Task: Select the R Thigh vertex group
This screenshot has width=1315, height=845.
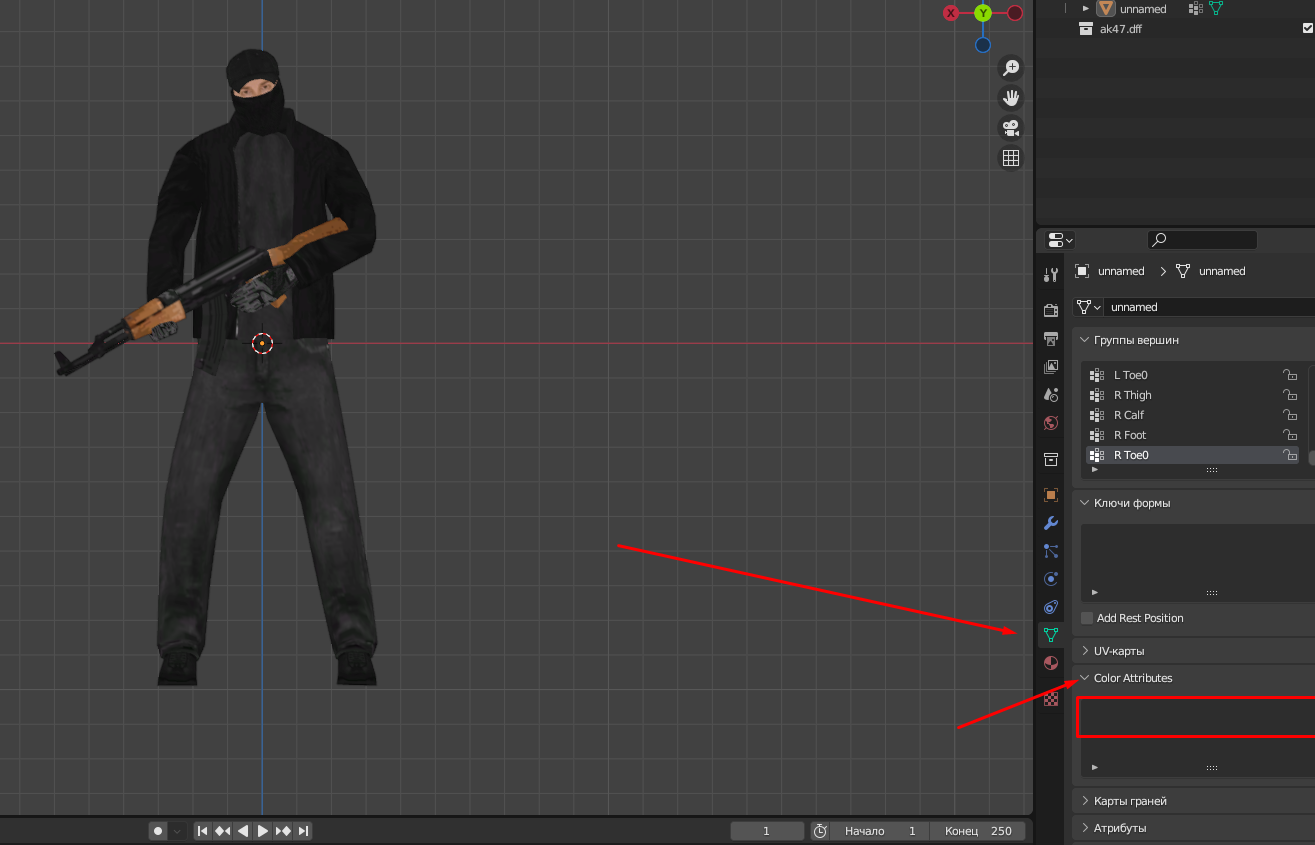Action: click(x=1132, y=395)
